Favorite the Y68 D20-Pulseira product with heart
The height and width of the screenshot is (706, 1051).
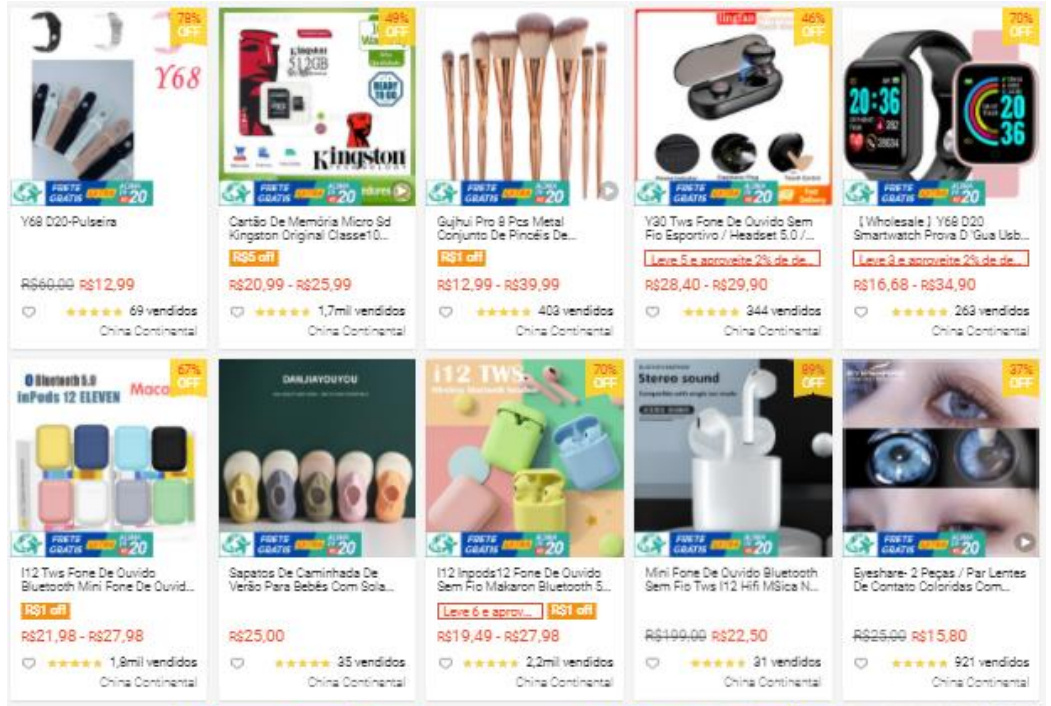pyautogui.click(x=29, y=312)
